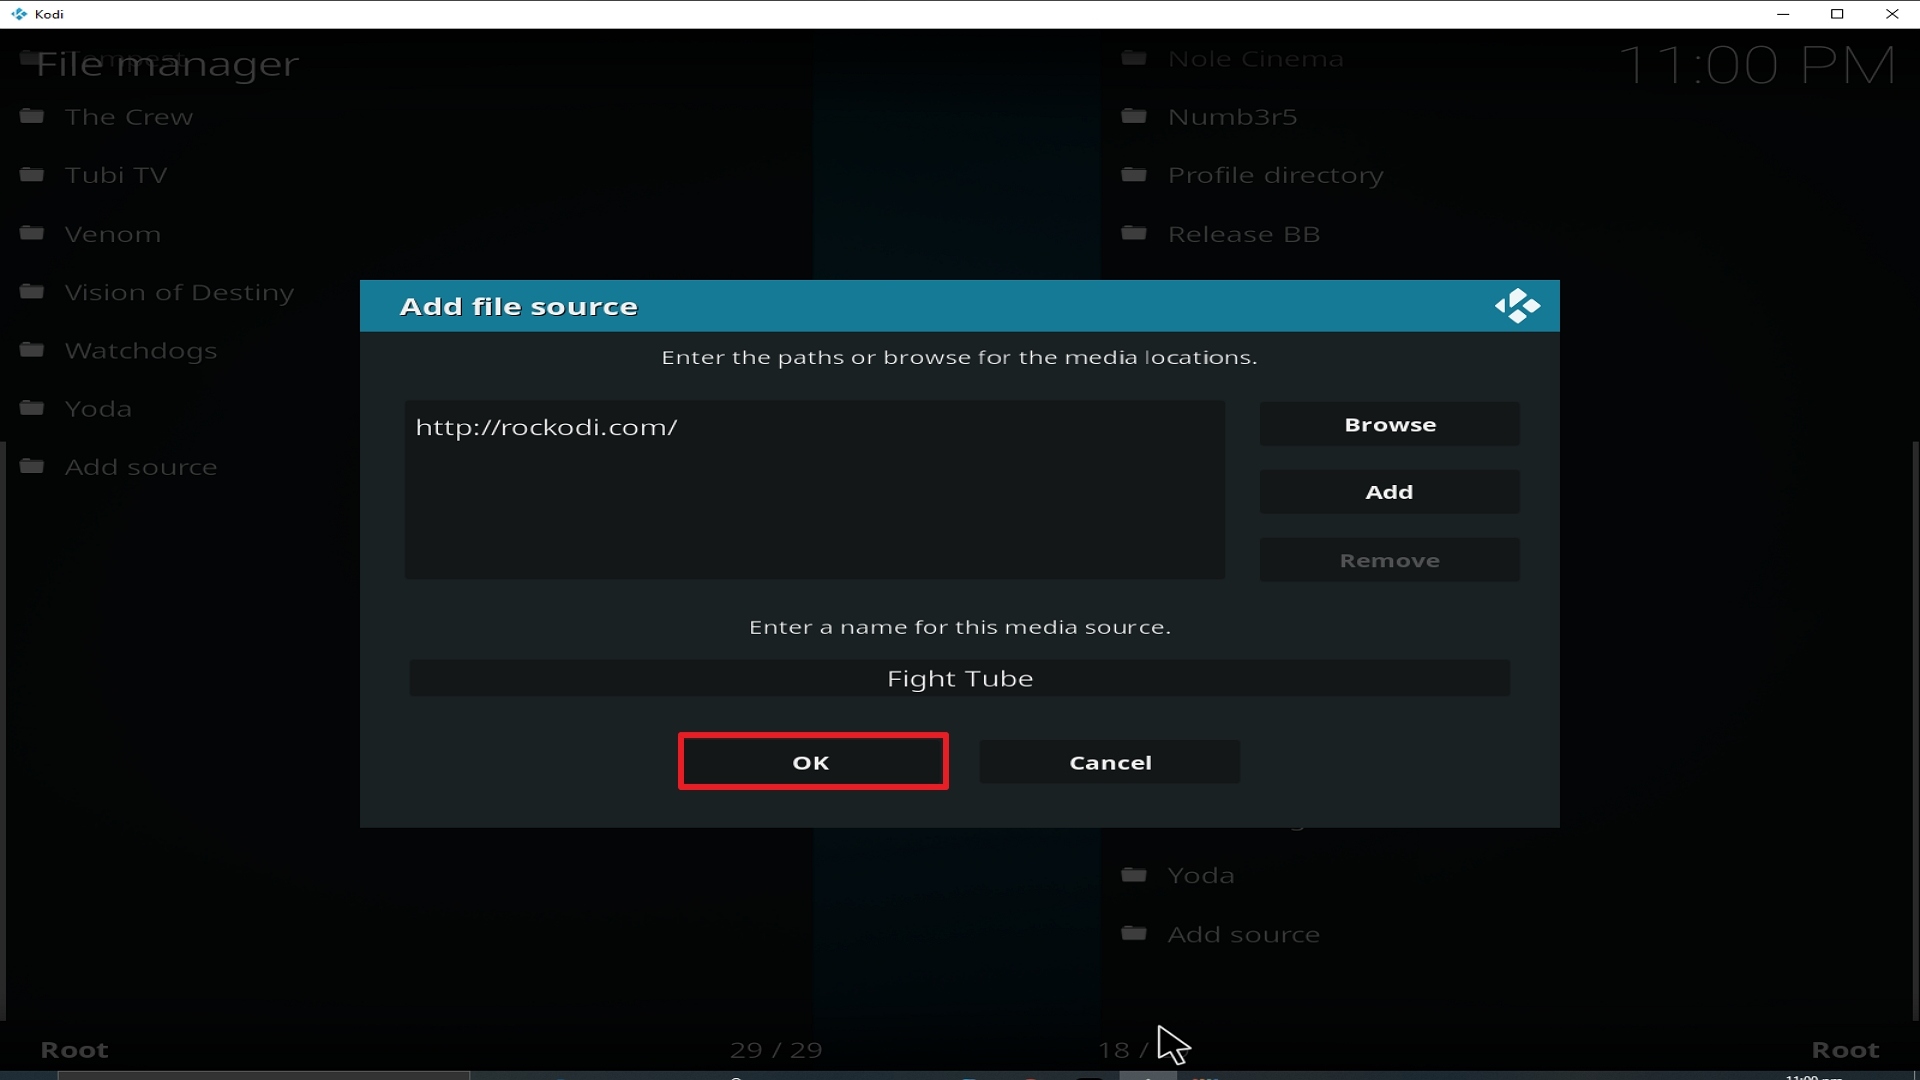
Task: Open Yoda source in left pane
Action: pos(98,409)
